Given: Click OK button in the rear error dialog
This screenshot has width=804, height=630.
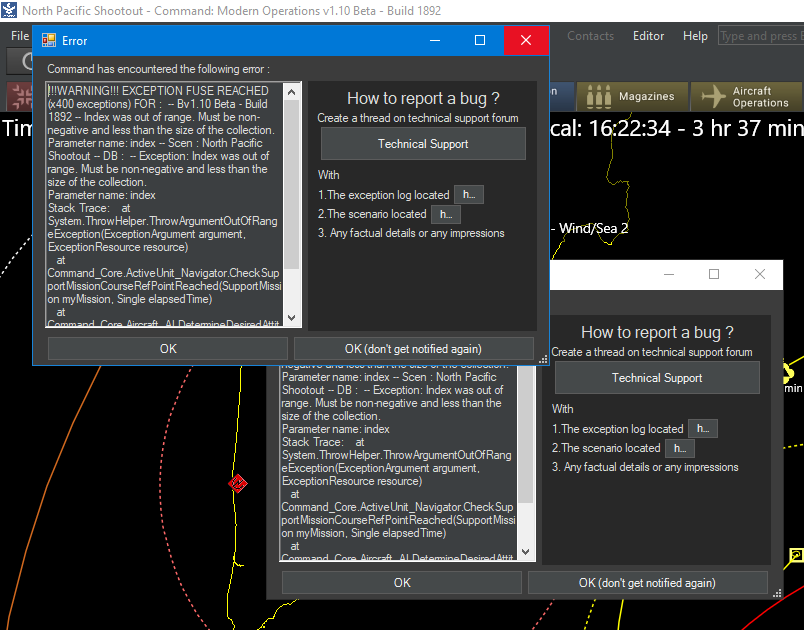Looking at the screenshot, I should click(x=401, y=583).
